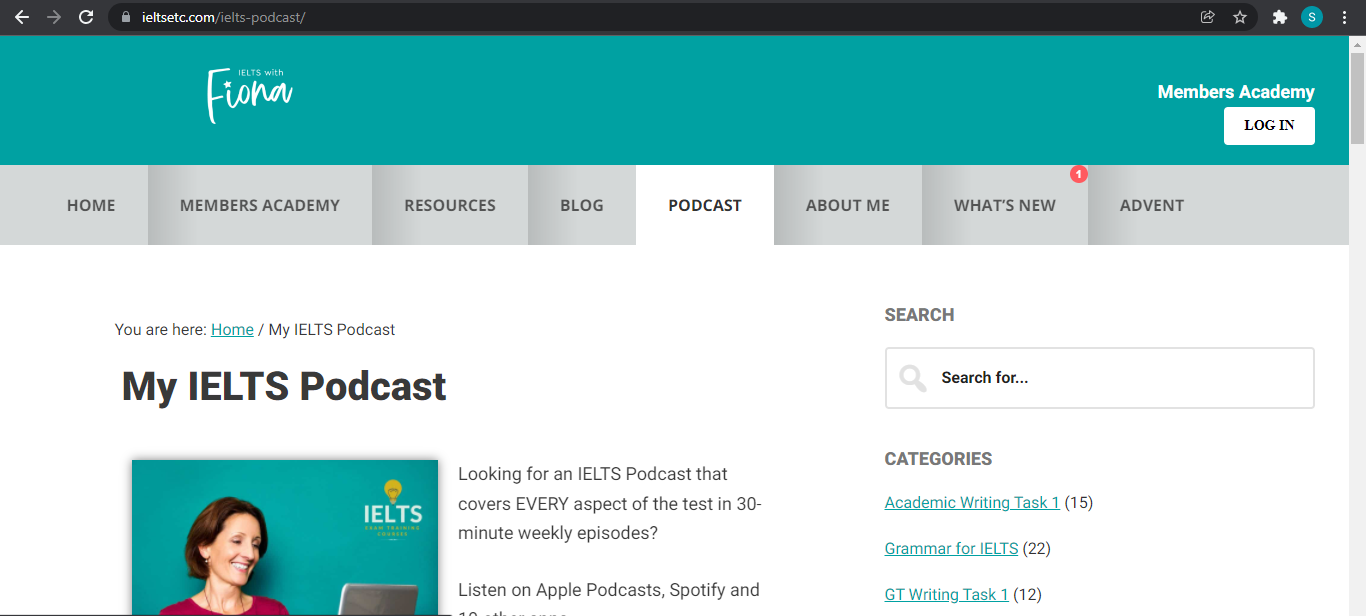Screen dimensions: 1366x616
Task: Click the podcast cover image of Fiona
Action: pyautogui.click(x=285, y=537)
